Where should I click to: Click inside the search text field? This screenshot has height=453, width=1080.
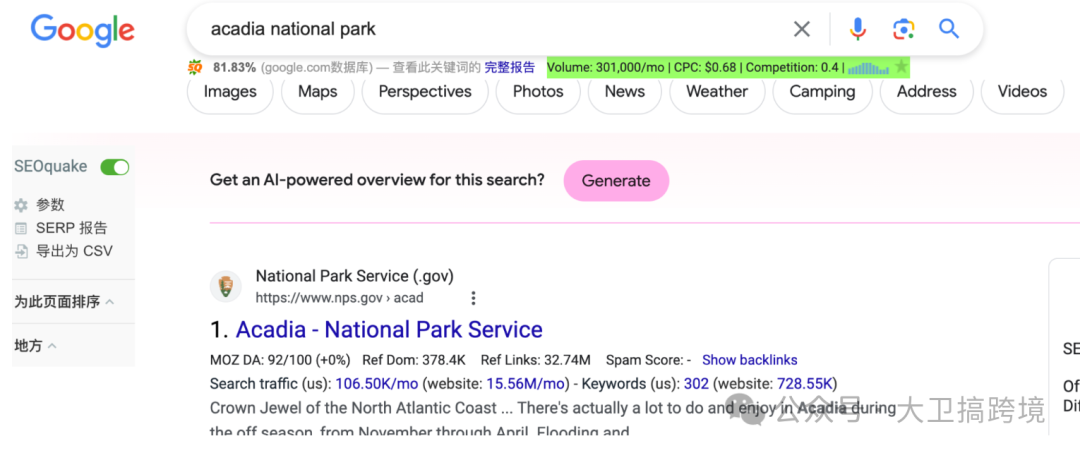(x=480, y=29)
